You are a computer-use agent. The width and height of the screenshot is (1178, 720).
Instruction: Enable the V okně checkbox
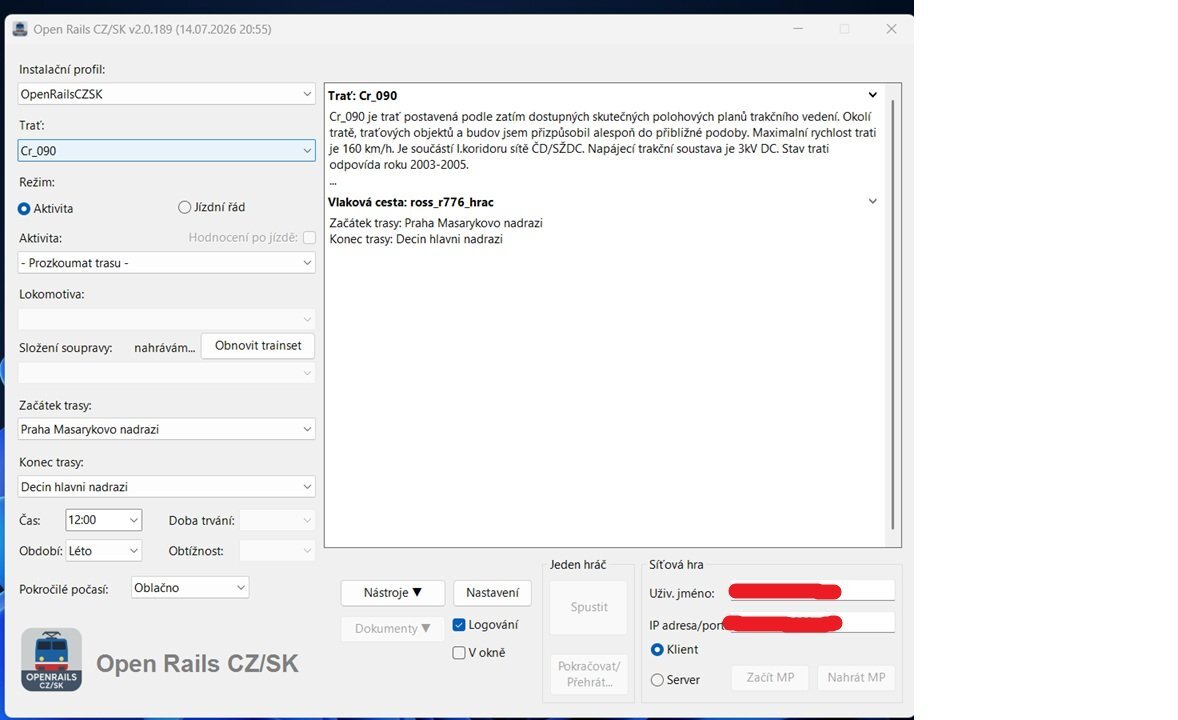459,652
